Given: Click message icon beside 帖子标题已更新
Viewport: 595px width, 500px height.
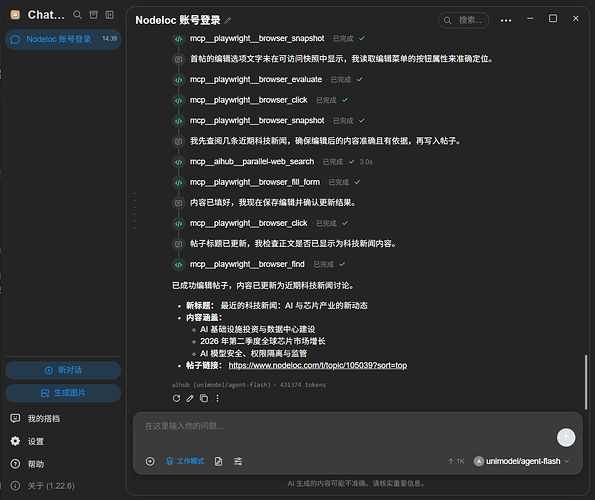Looking at the screenshot, I should pyautogui.click(x=178, y=244).
